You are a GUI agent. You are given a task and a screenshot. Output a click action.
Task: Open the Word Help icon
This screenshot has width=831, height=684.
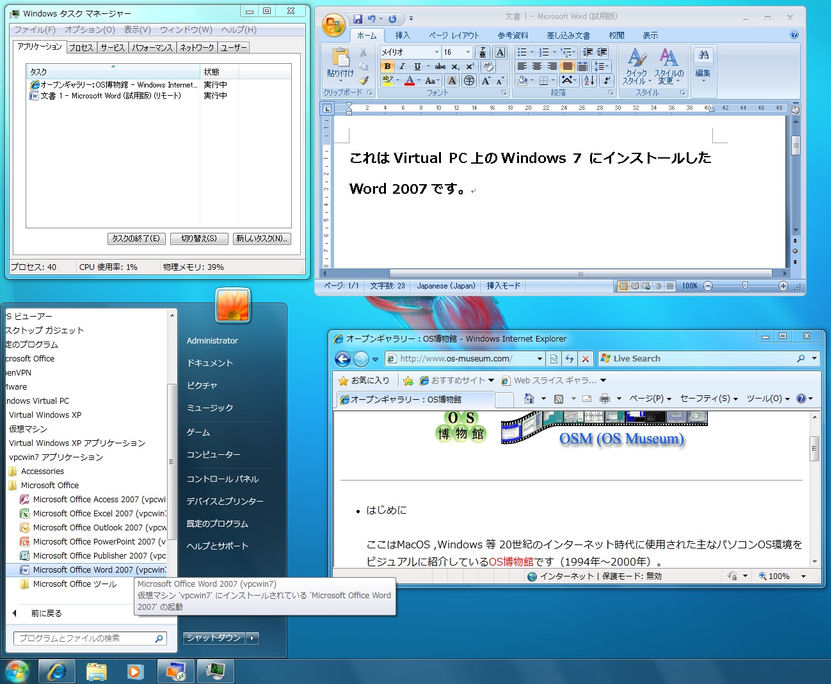(794, 35)
